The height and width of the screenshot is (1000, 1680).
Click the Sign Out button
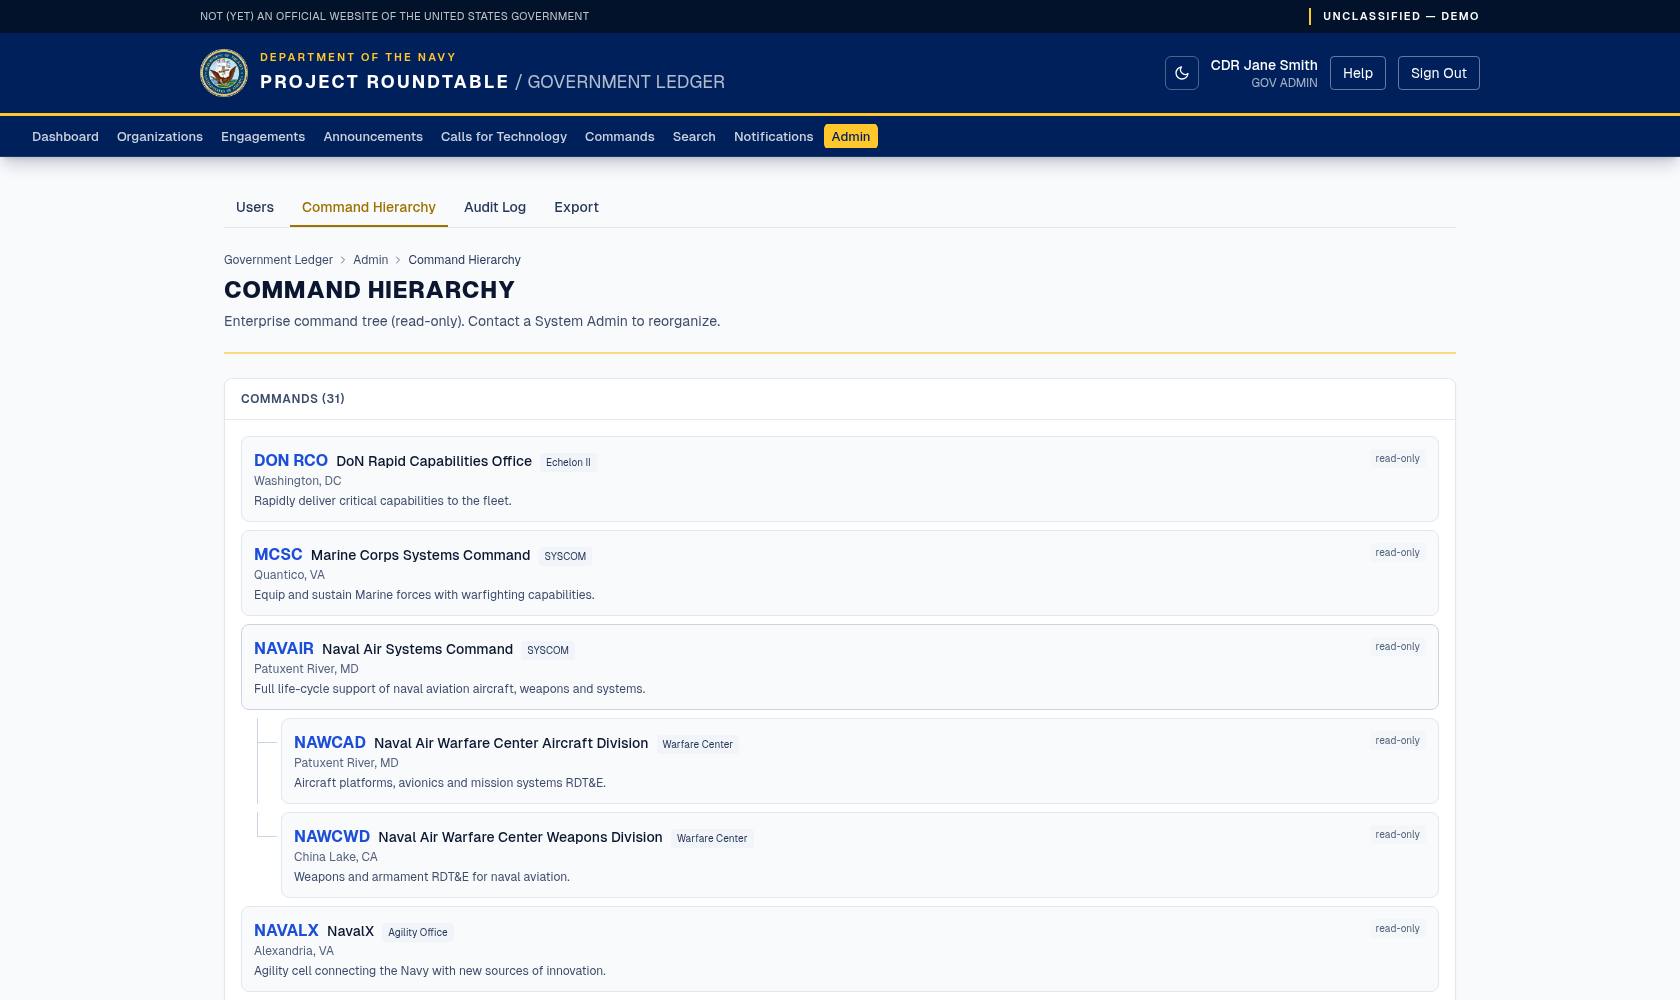1438,73
